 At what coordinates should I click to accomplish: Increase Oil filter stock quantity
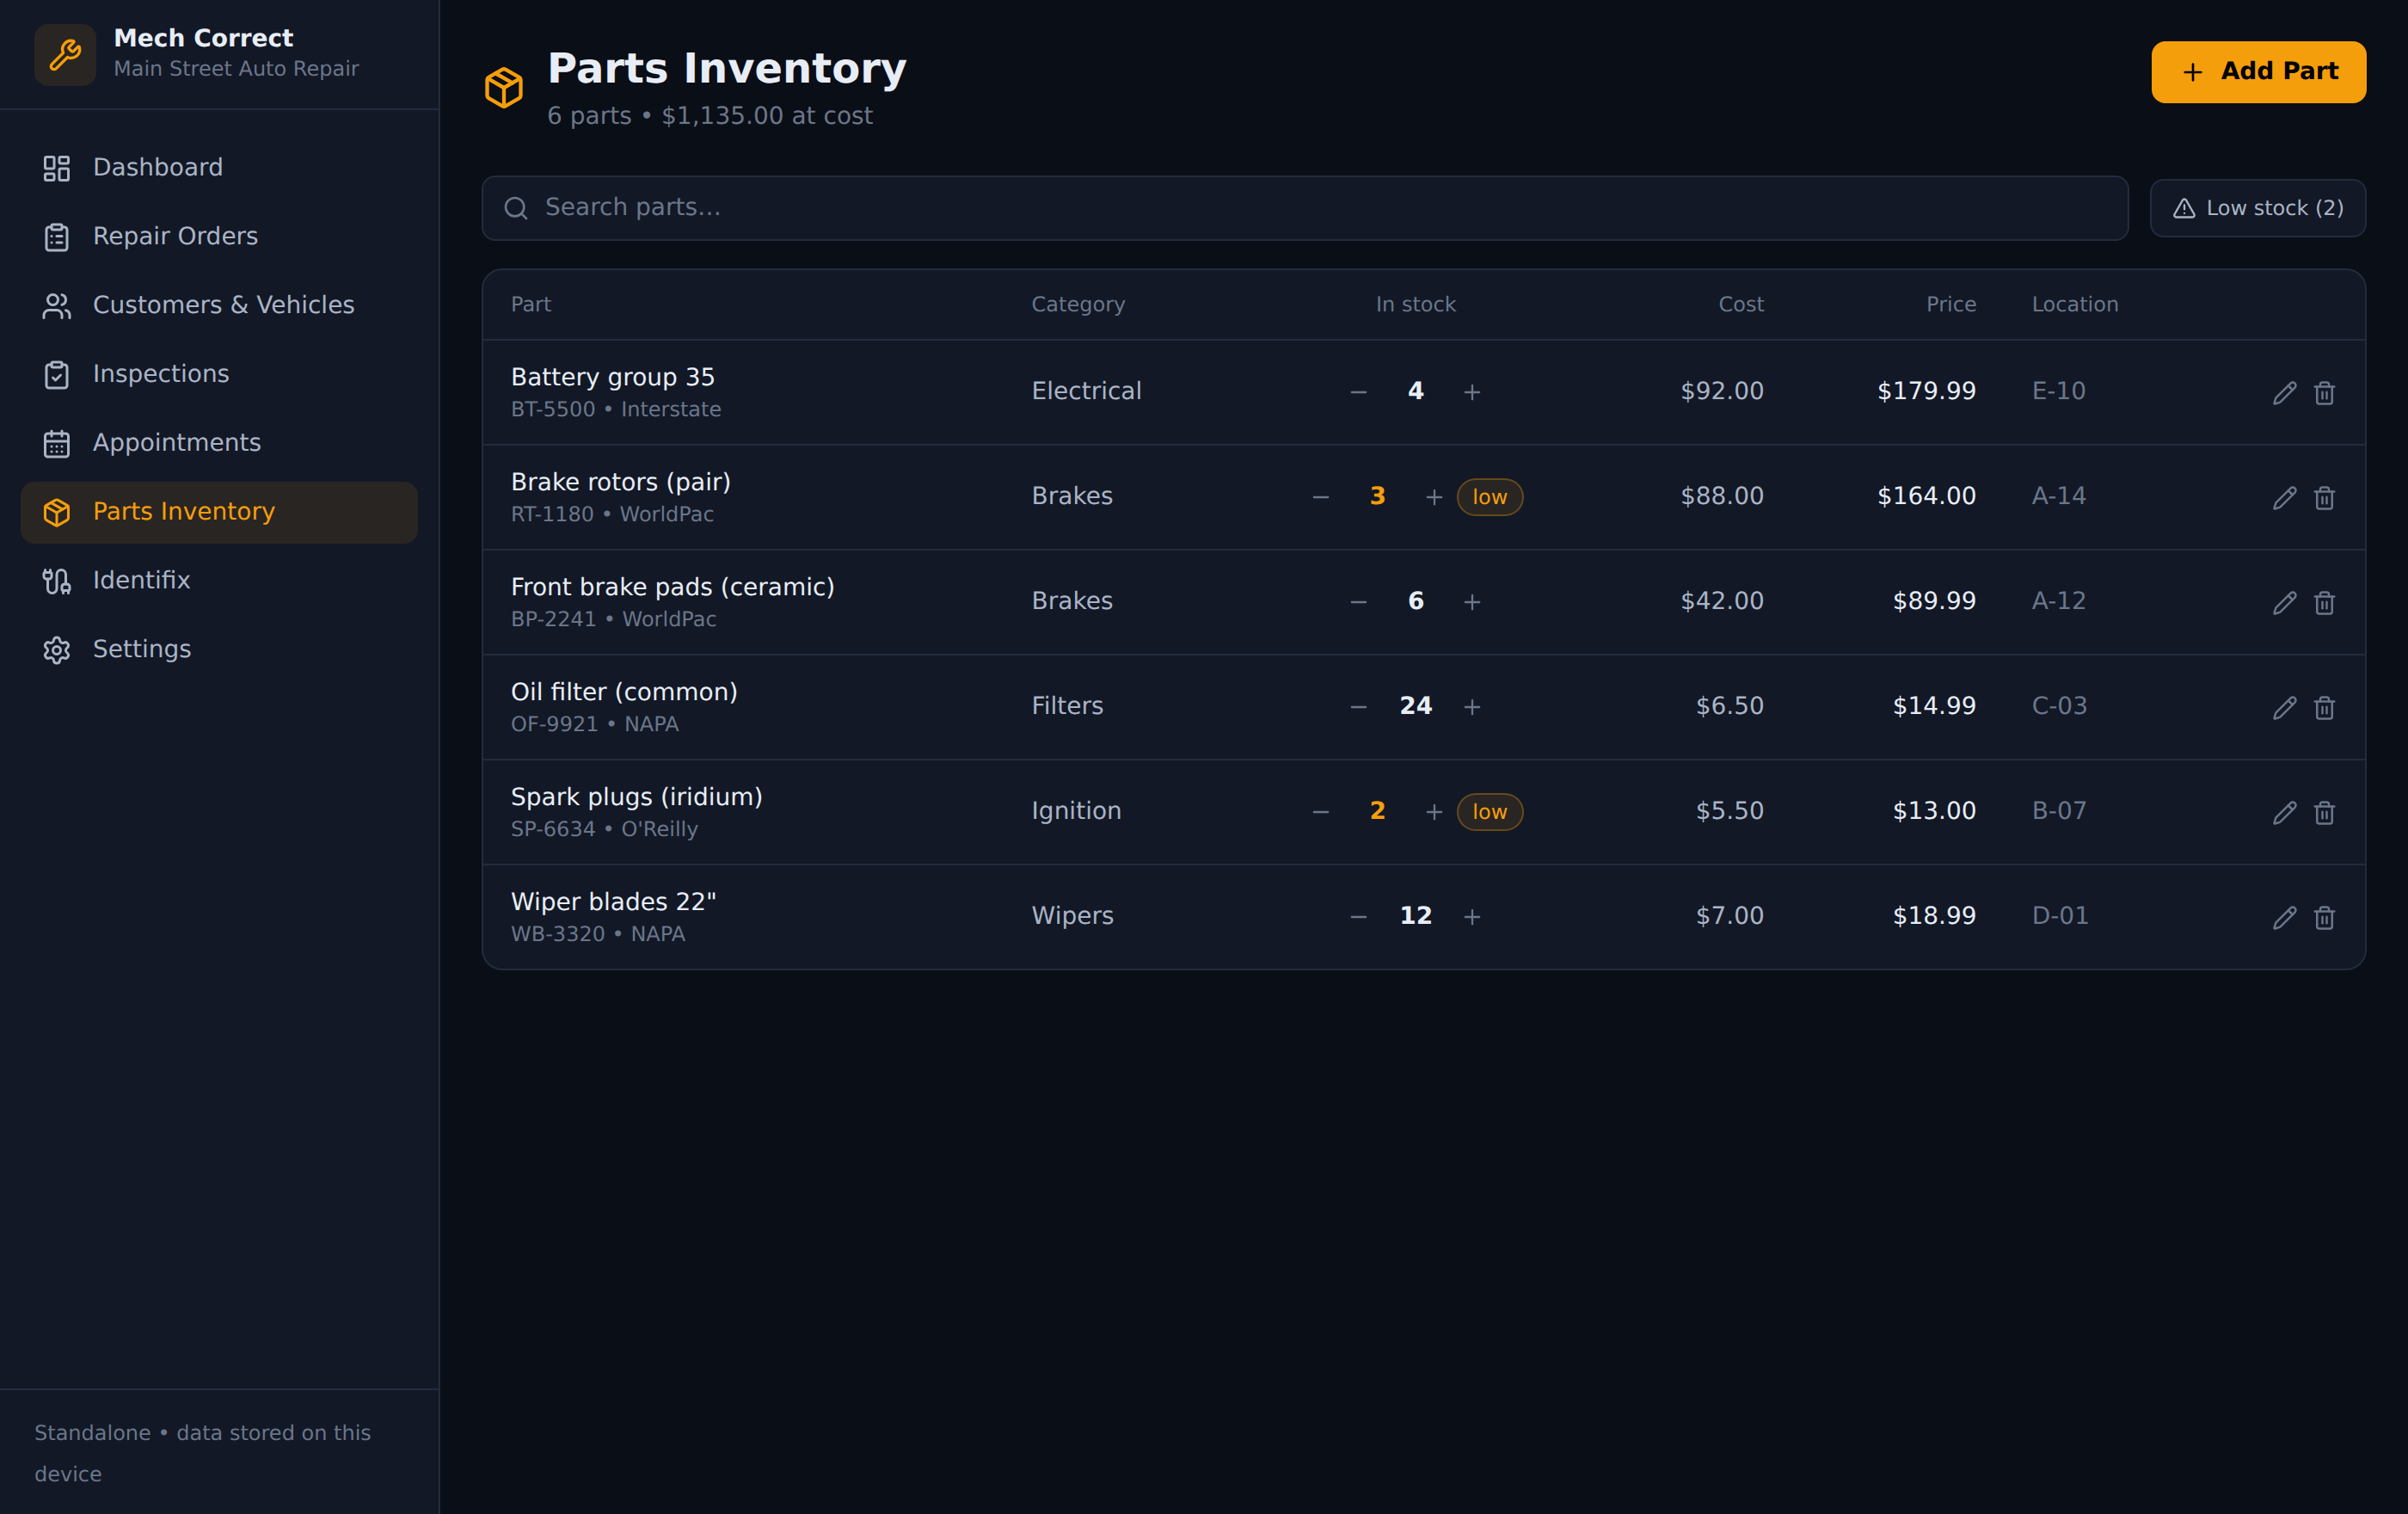coord(1472,707)
